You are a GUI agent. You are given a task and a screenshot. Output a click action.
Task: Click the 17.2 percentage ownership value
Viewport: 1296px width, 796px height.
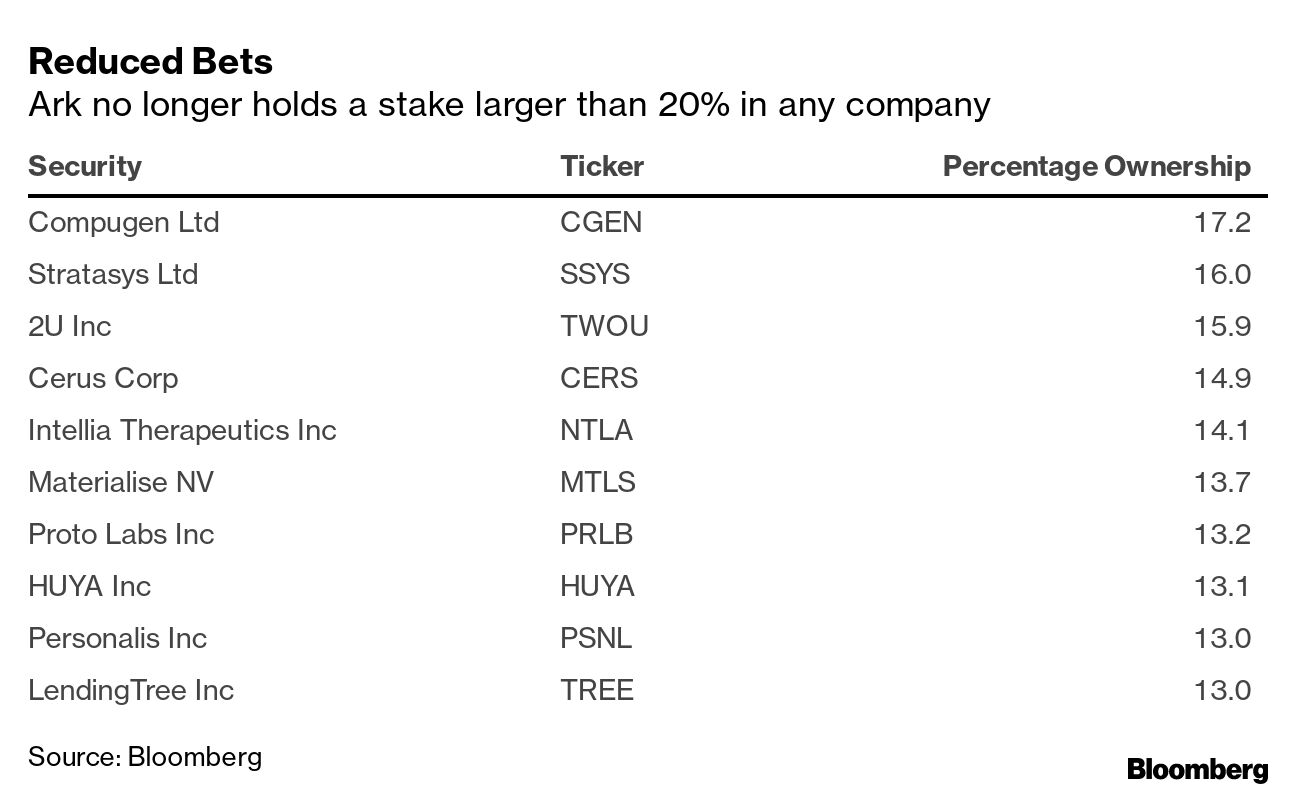click(x=1222, y=222)
